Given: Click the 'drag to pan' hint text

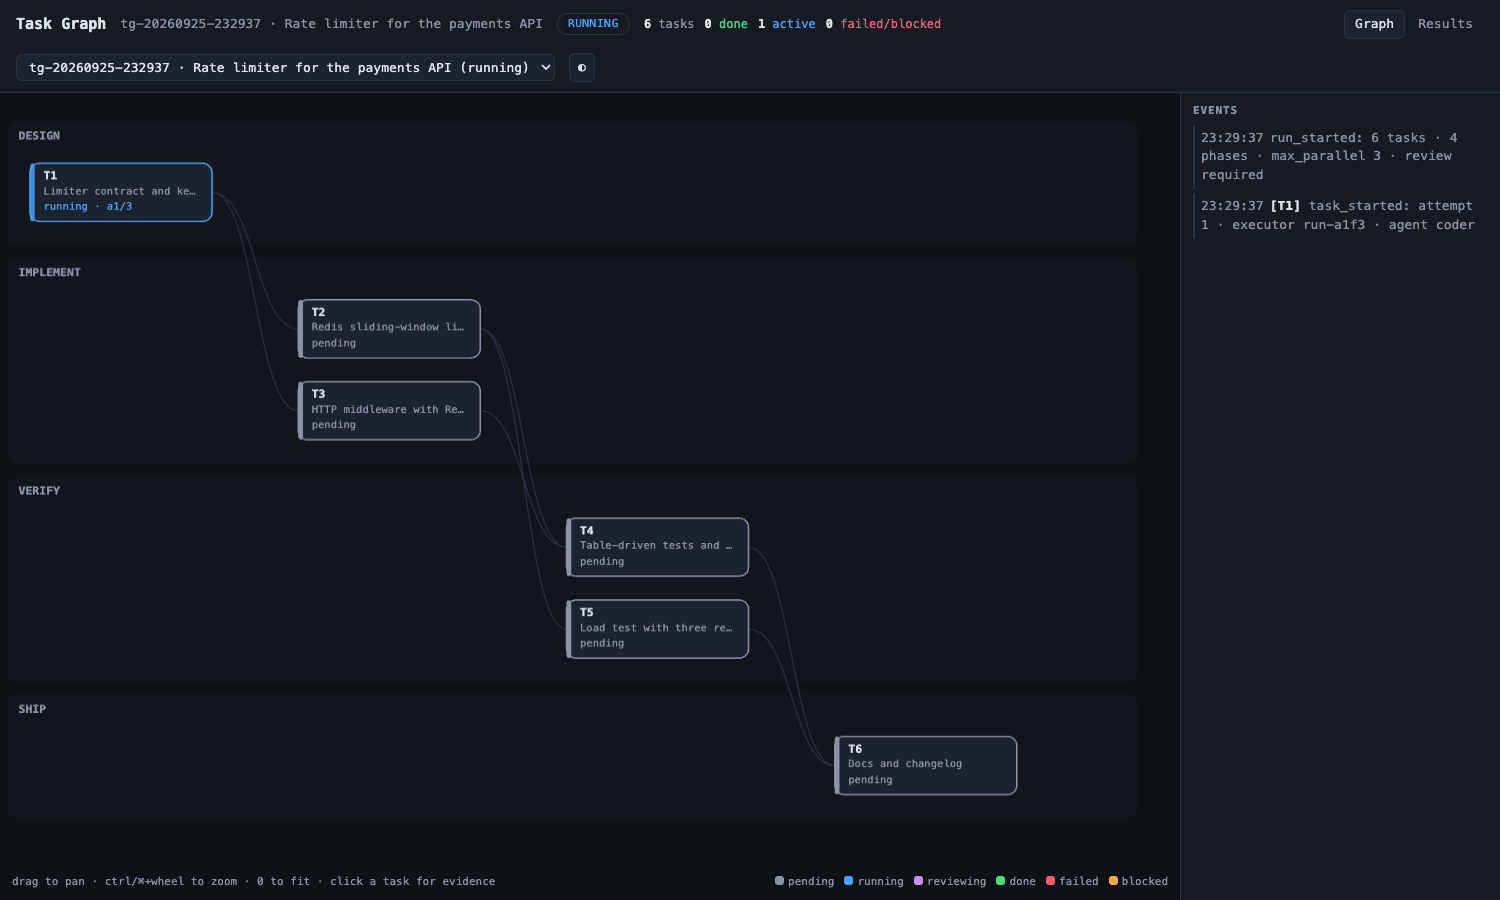Looking at the screenshot, I should coord(48,881).
